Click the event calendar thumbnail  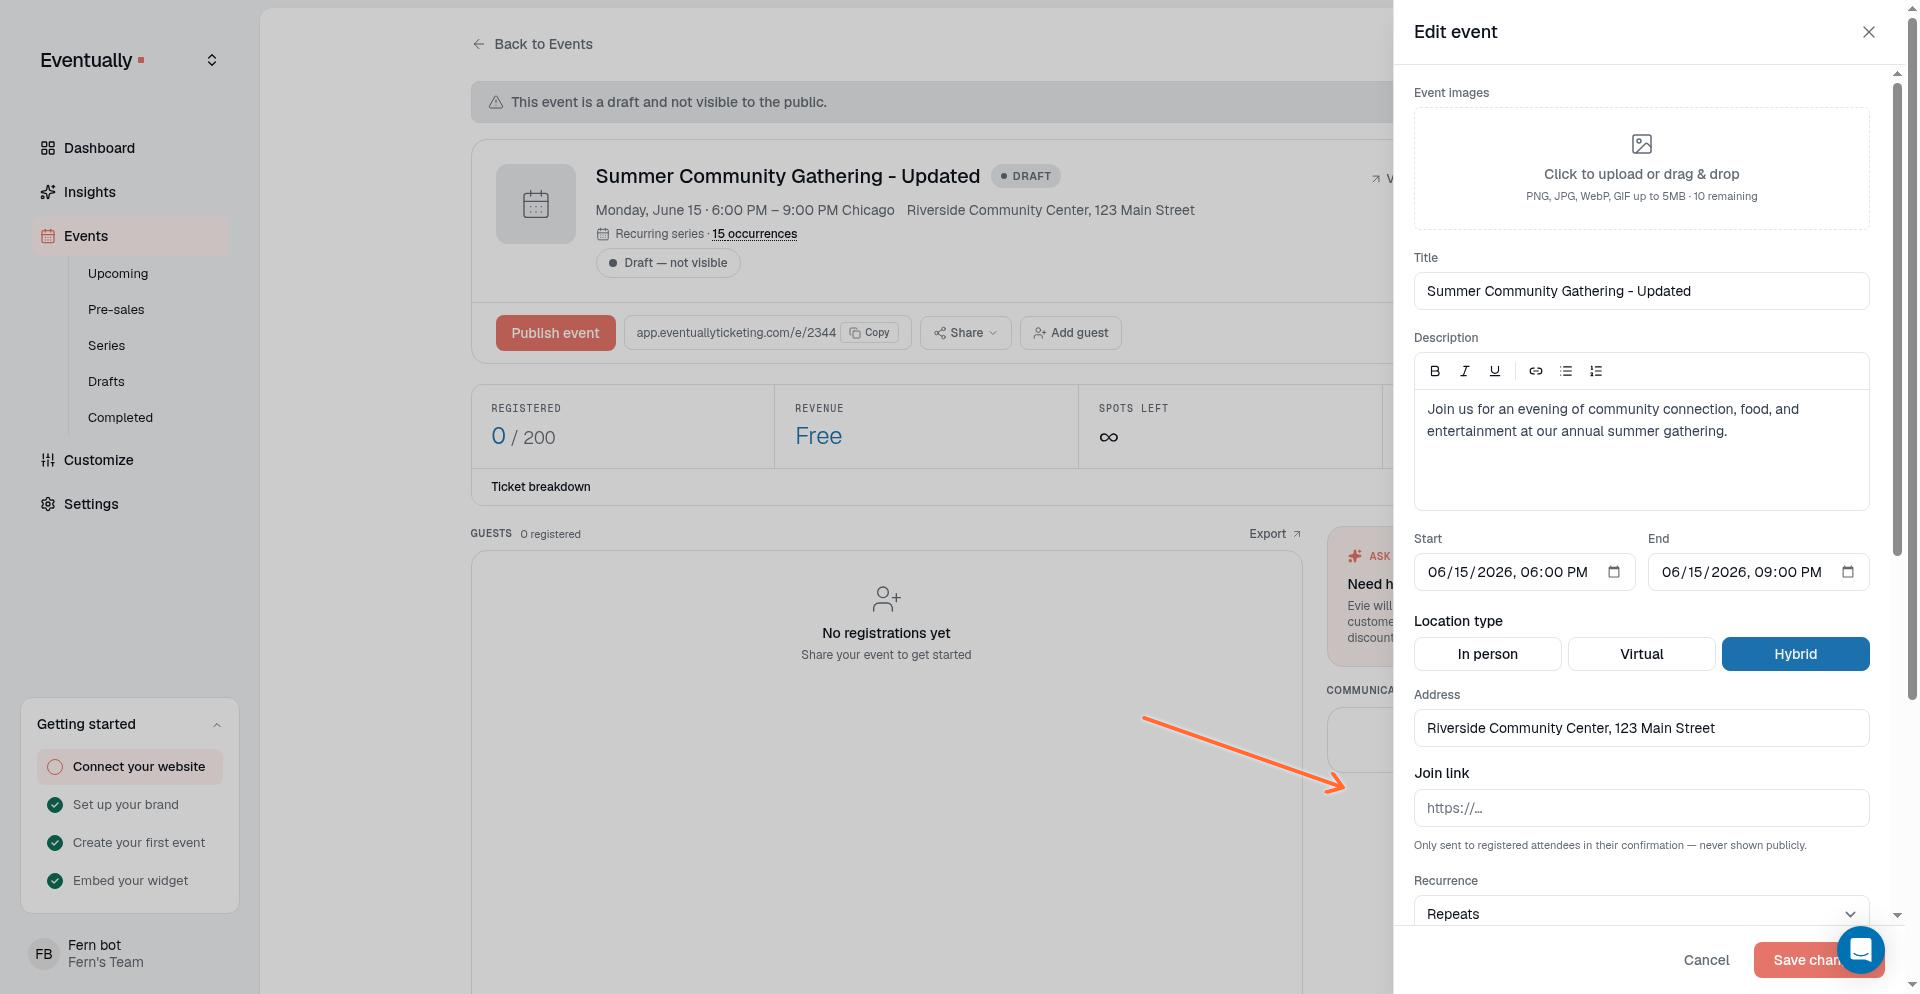pyautogui.click(x=536, y=204)
